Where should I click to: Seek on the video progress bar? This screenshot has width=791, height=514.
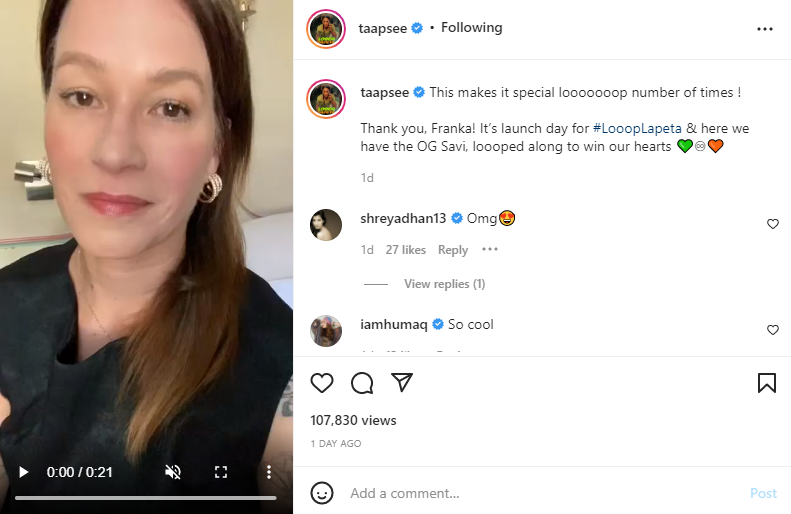pyautogui.click(x=146, y=497)
